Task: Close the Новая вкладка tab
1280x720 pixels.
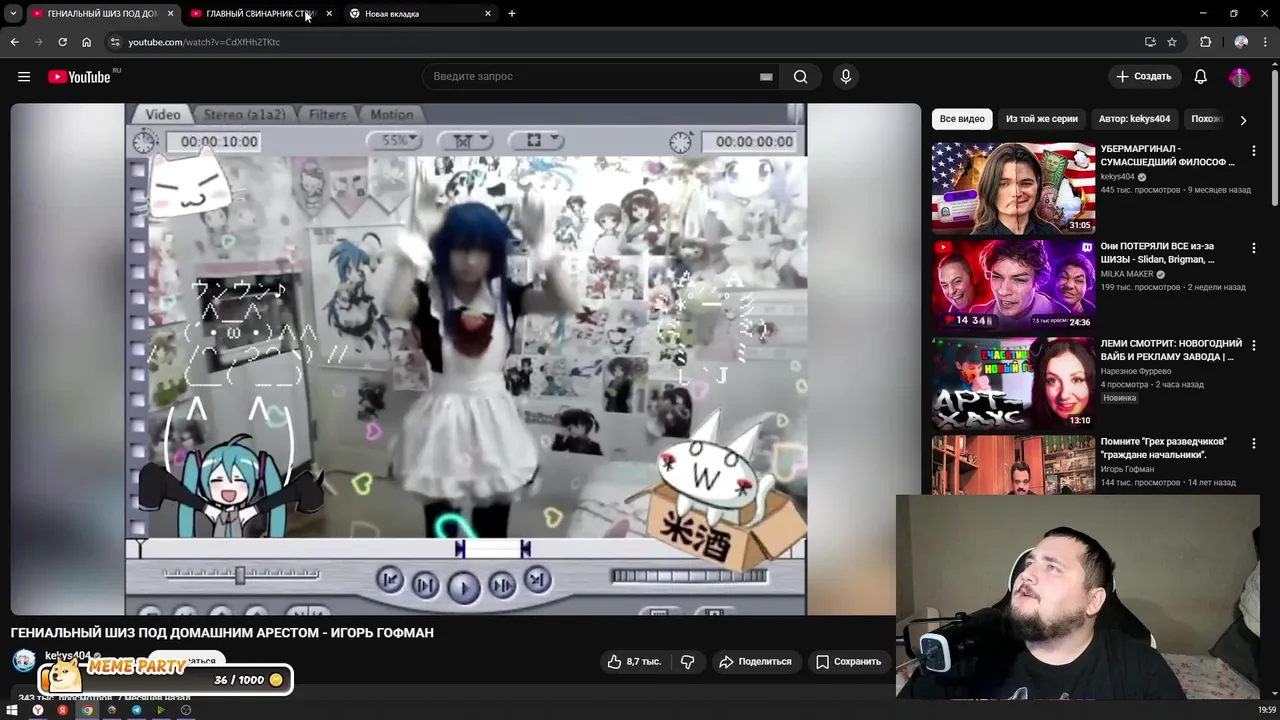Action: 488,14
